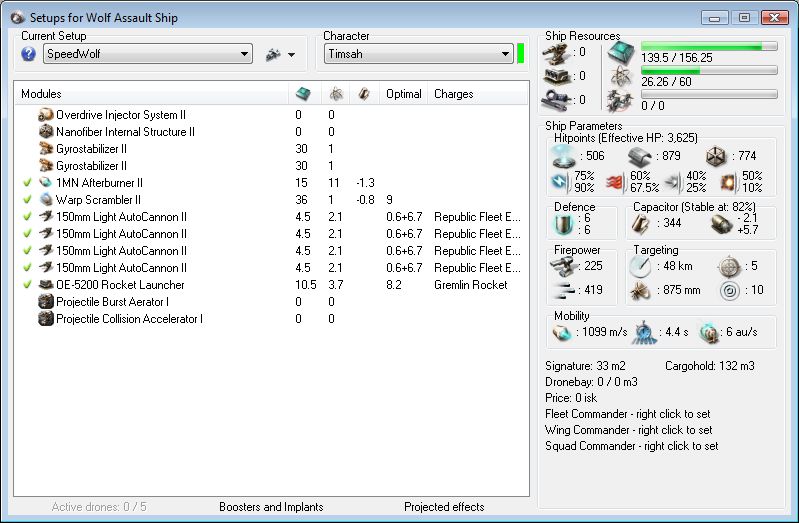Click the warp speed icon
This screenshot has height=523, width=799.
[x=708, y=332]
